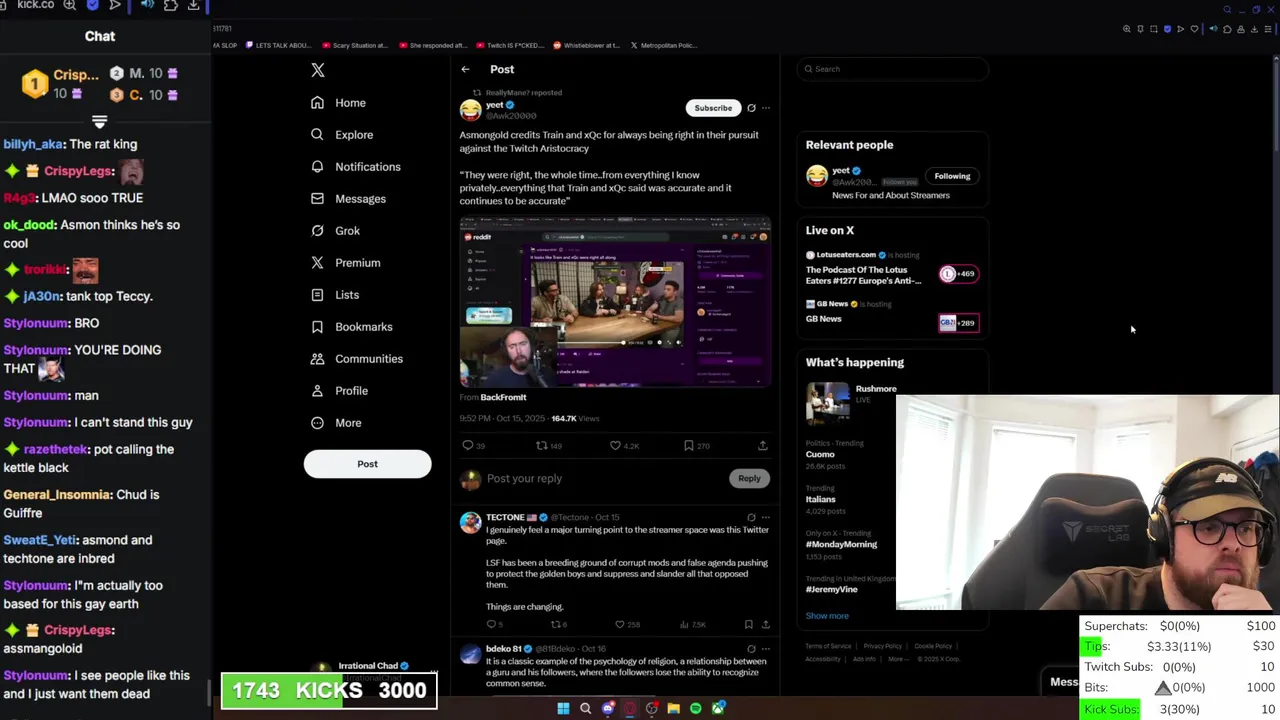
Task: Open Windows taskbar search
Action: tap(586, 708)
